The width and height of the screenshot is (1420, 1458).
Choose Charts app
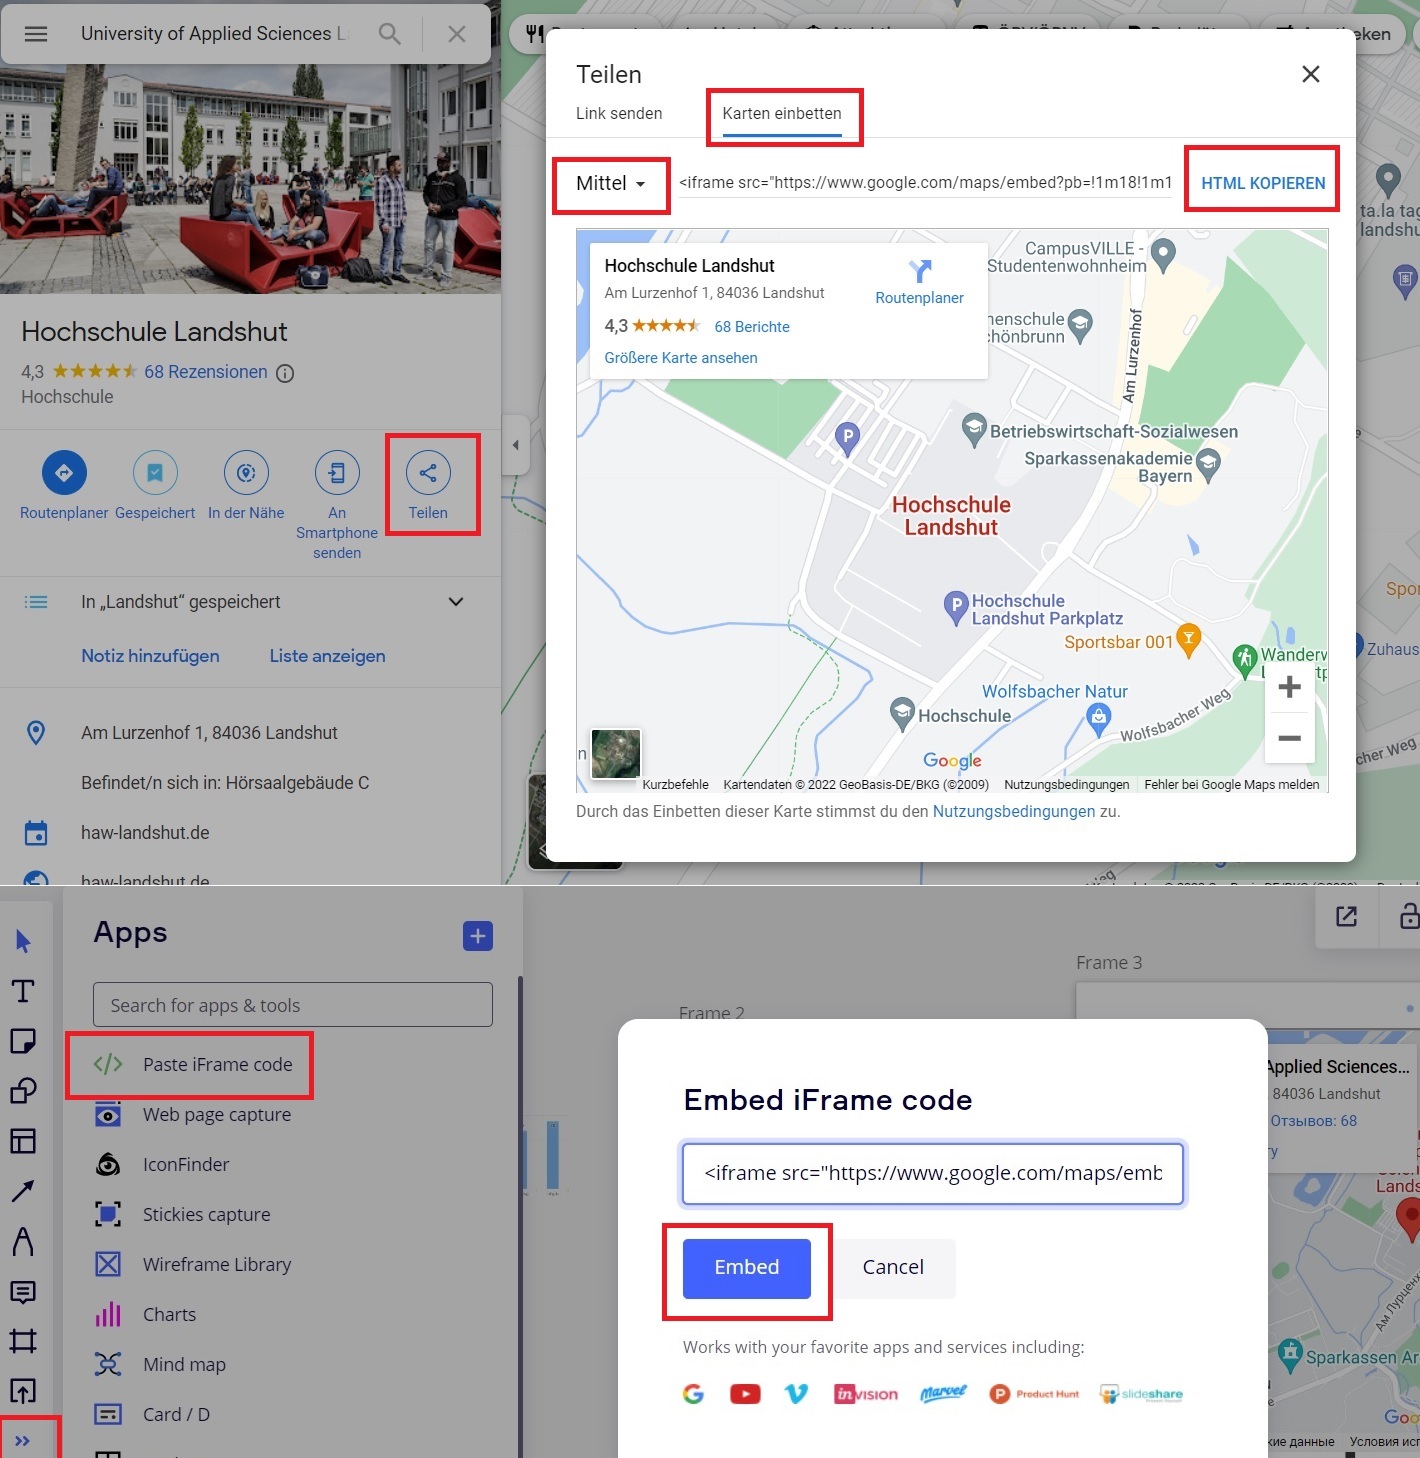tap(146, 1315)
